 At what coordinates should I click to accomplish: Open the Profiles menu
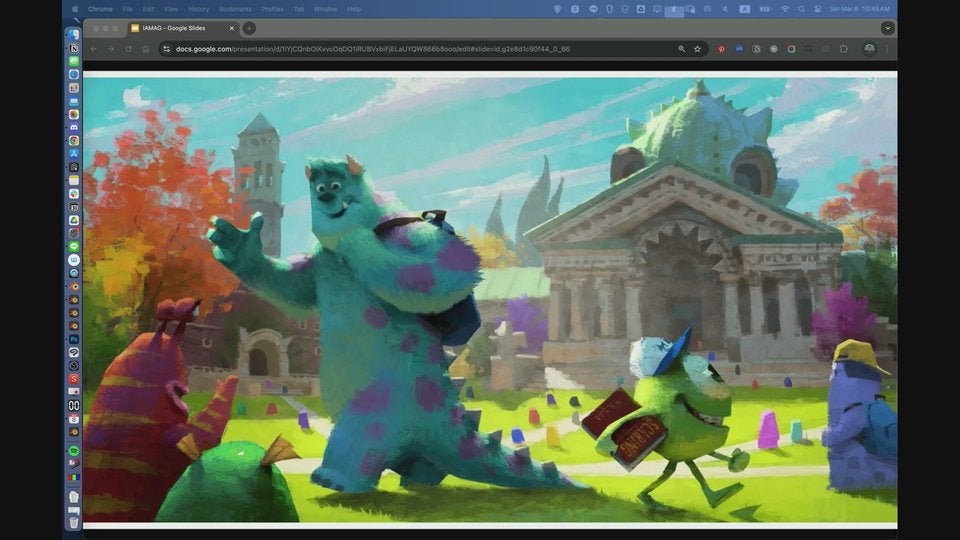tap(272, 9)
